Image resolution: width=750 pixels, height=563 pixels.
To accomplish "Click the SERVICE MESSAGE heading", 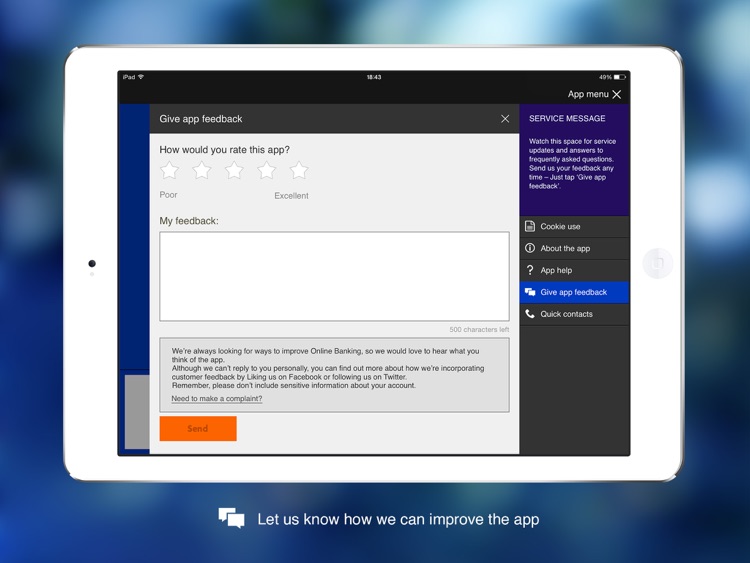I will [567, 119].
